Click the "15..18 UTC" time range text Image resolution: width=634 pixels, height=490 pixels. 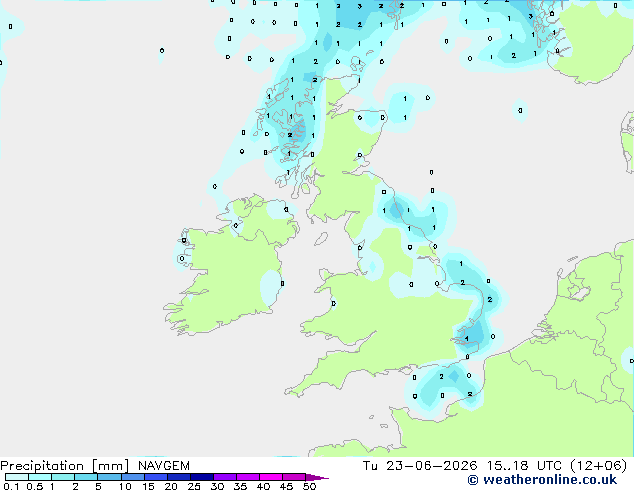524,466
